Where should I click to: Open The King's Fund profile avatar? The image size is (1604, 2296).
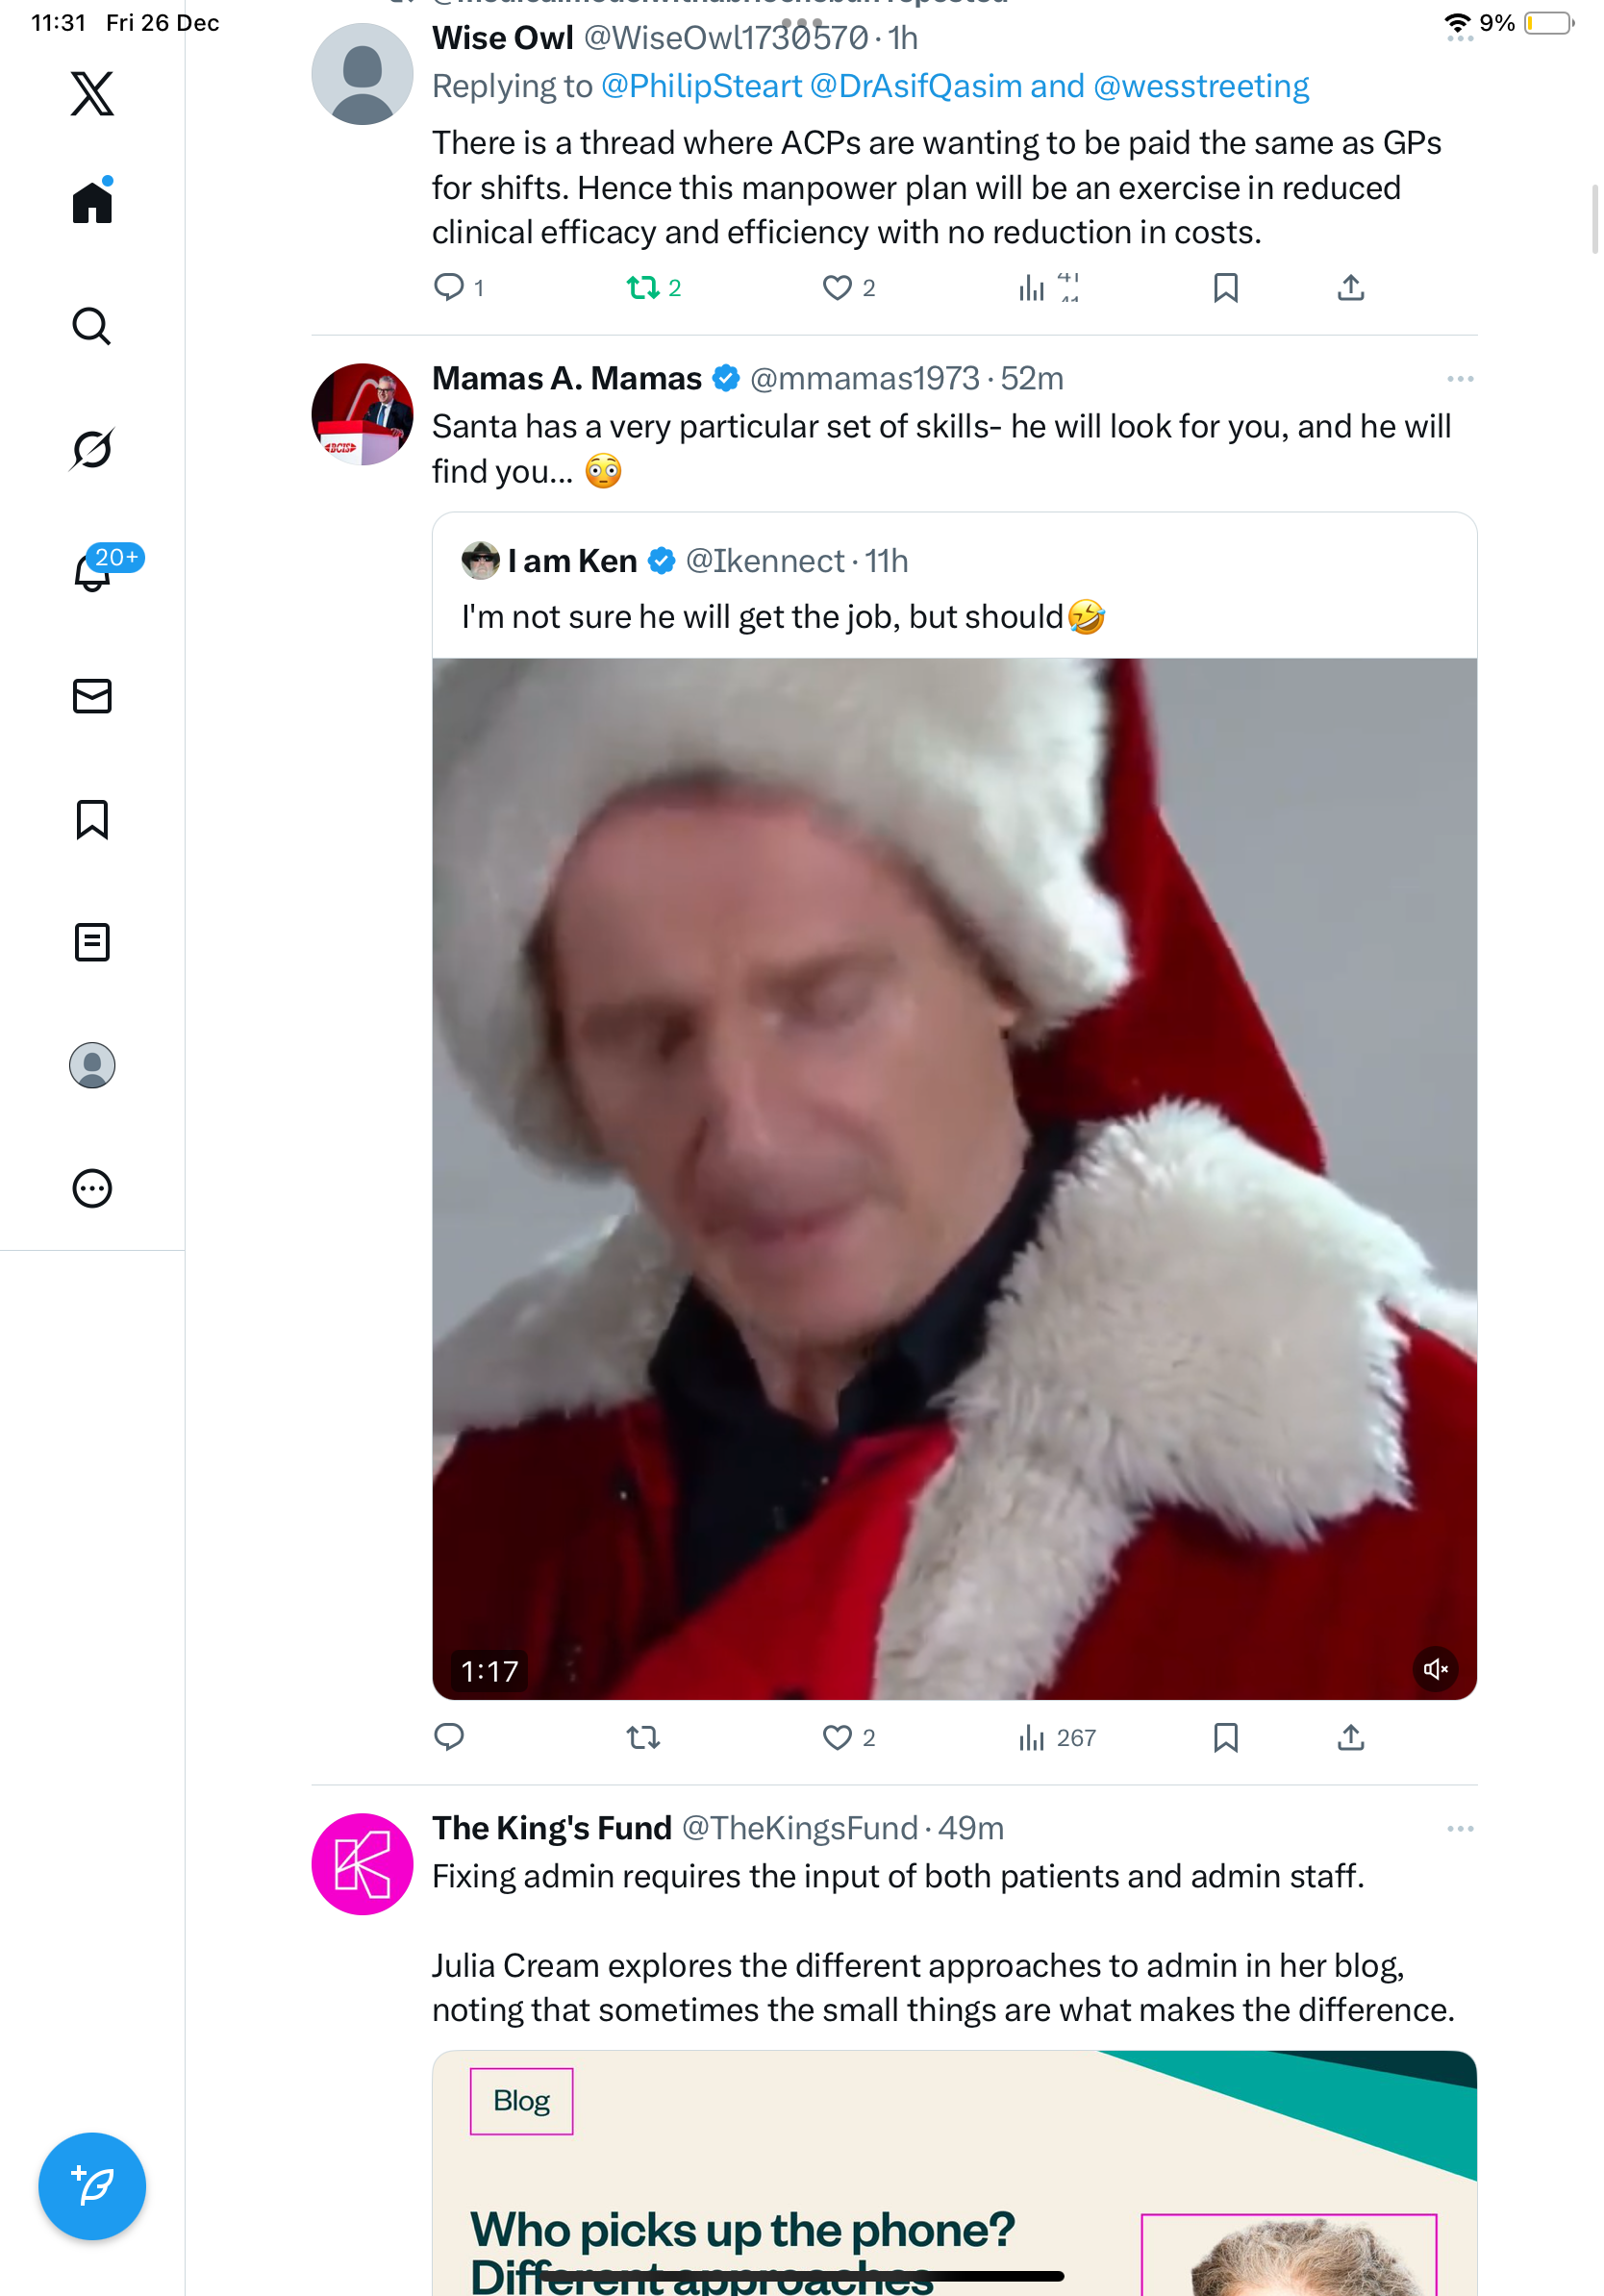tap(362, 1864)
